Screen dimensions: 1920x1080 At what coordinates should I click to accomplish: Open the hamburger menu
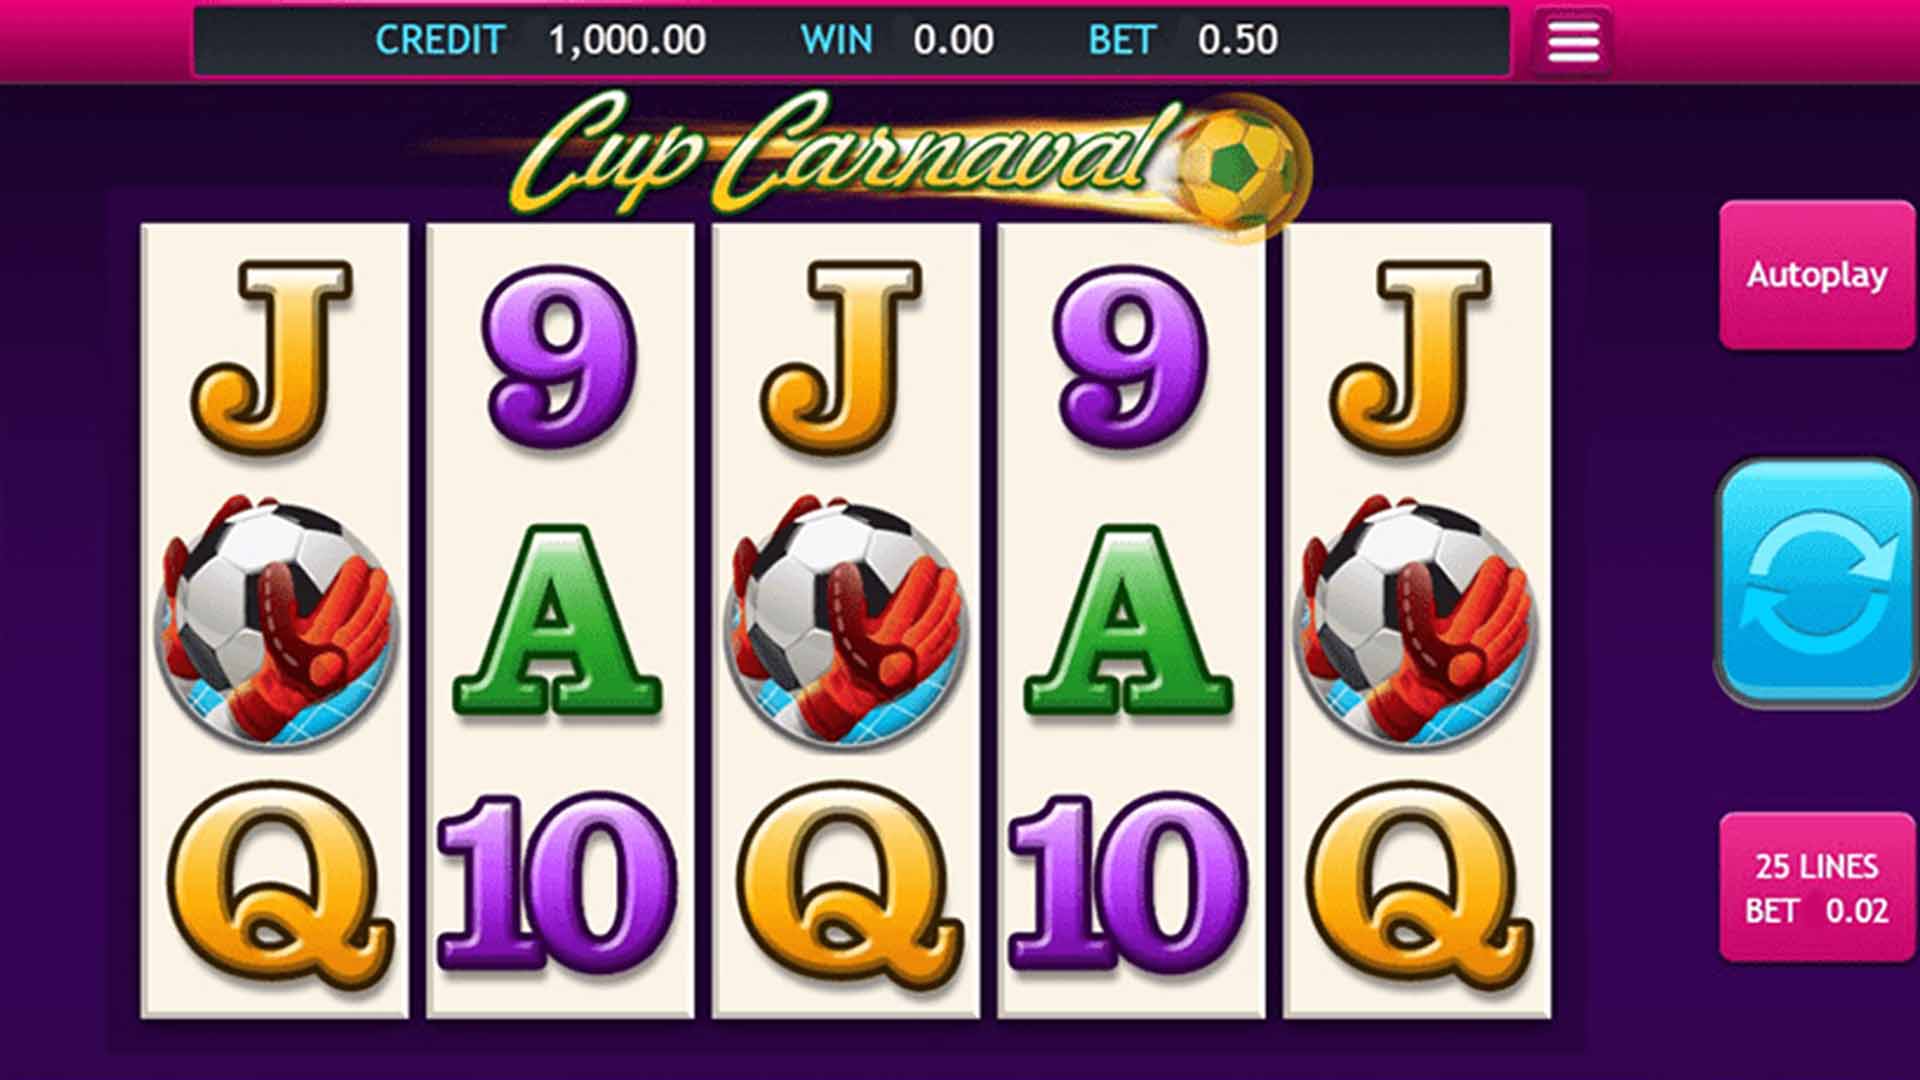tap(1573, 41)
